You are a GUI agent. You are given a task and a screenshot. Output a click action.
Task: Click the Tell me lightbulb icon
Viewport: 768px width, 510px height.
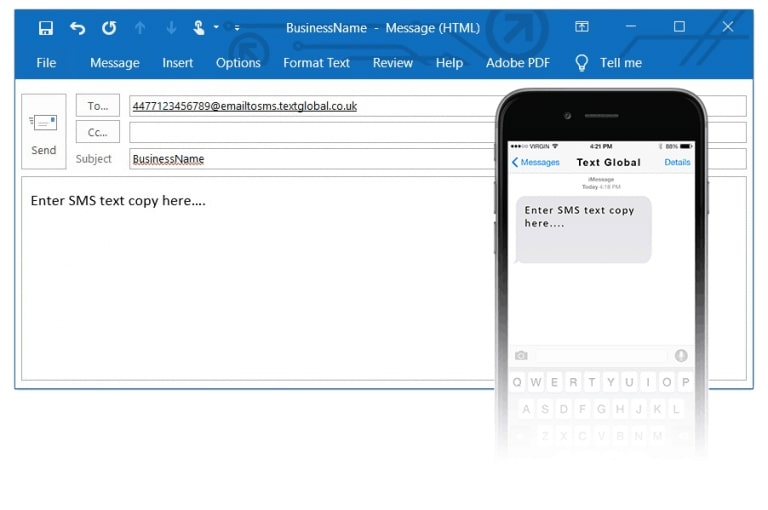click(581, 63)
